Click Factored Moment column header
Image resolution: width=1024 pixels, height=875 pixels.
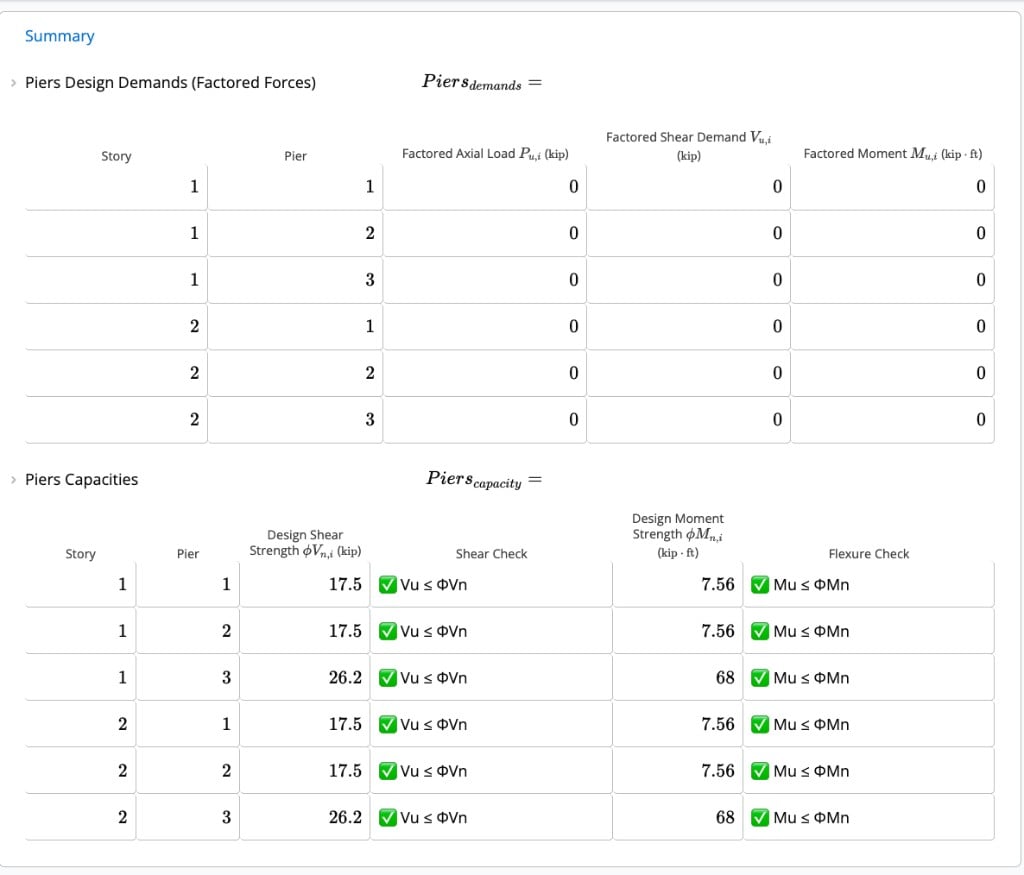click(893, 153)
